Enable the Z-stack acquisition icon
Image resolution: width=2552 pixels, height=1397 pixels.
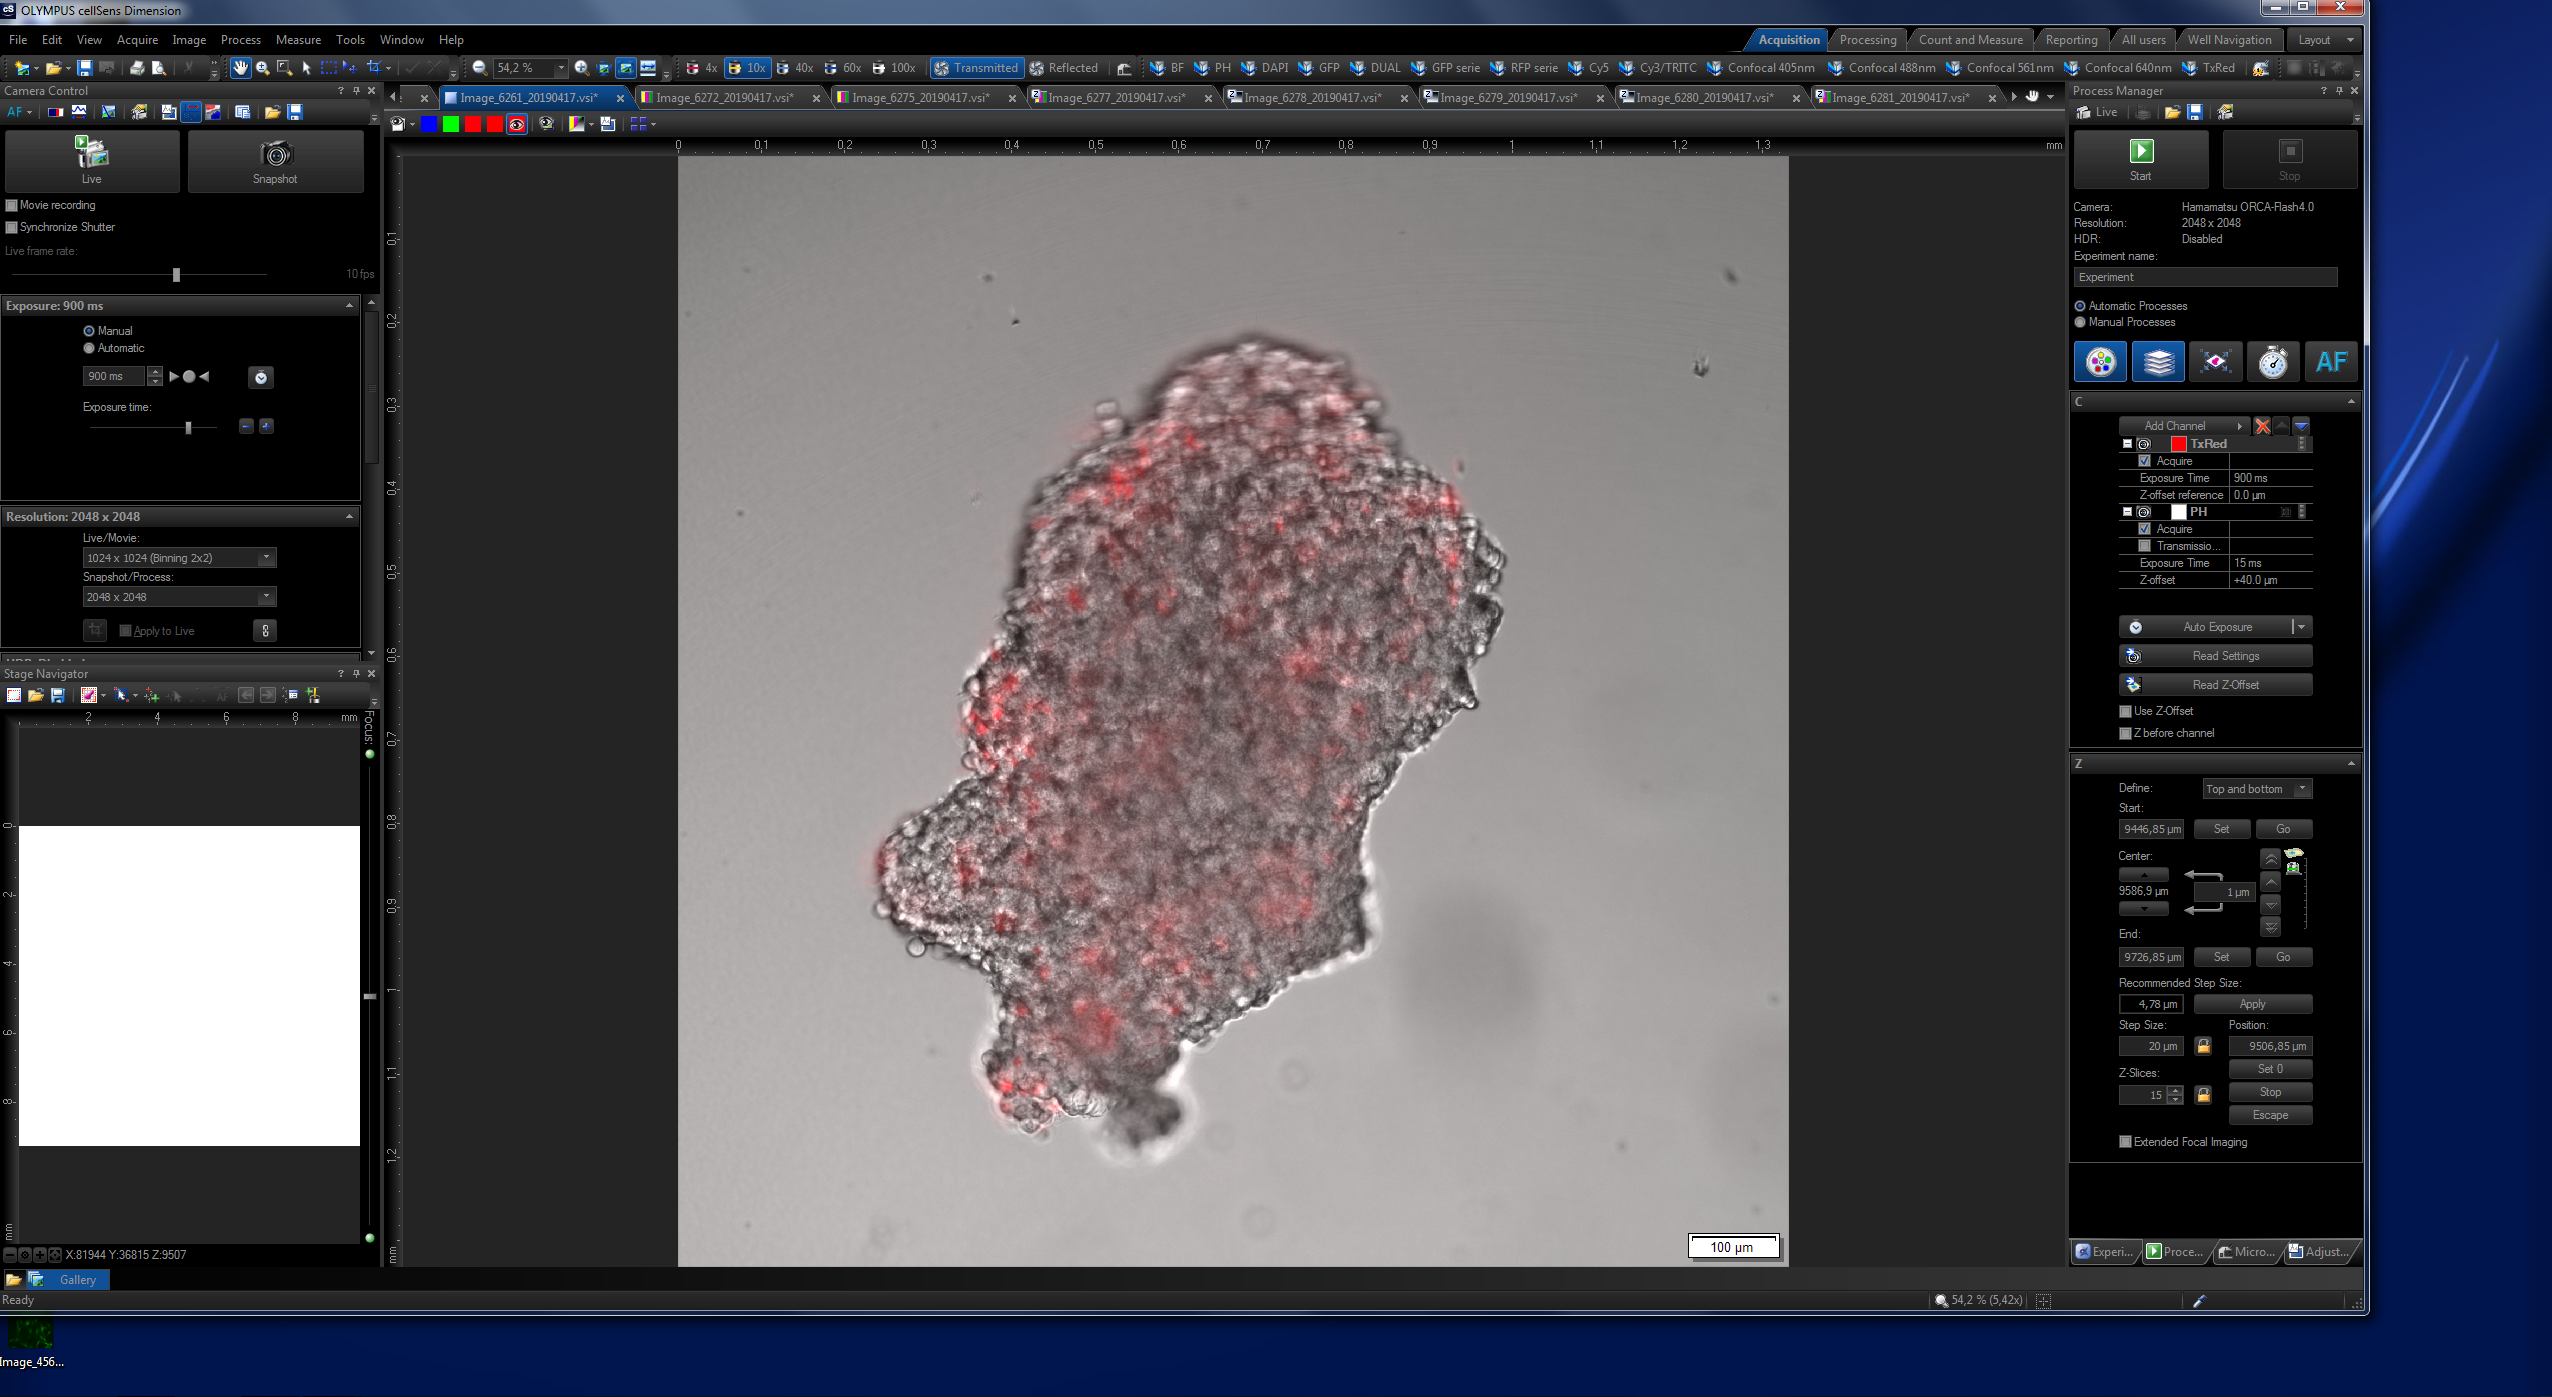click(x=2158, y=362)
